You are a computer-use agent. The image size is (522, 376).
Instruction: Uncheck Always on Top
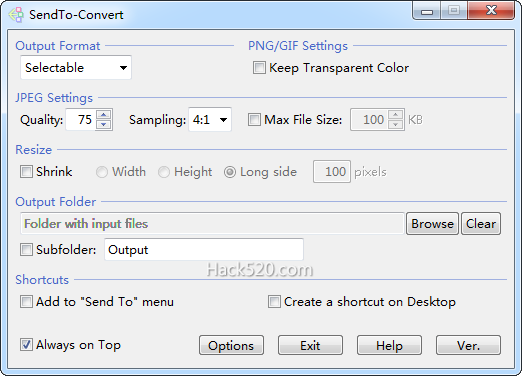coord(26,345)
